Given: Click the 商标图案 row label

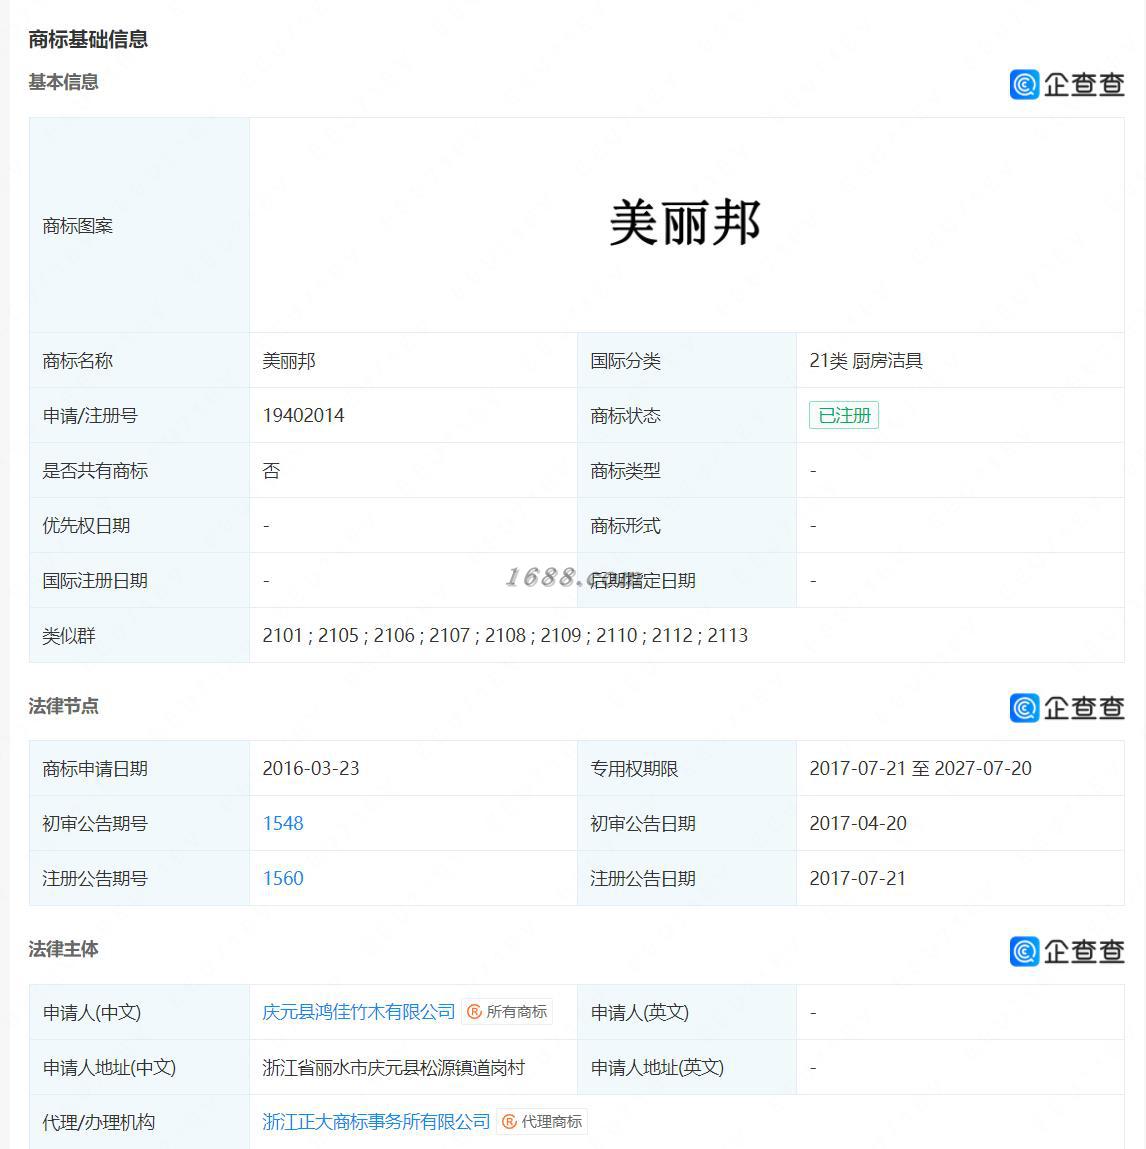Looking at the screenshot, I should point(78,226).
